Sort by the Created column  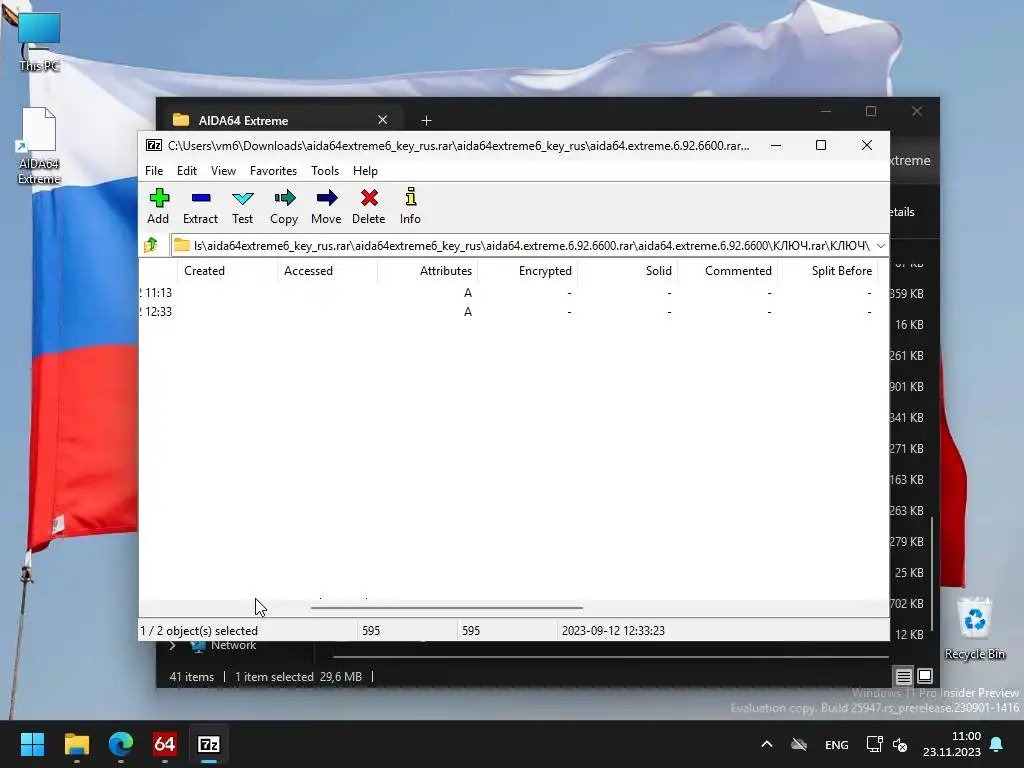(x=227, y=270)
